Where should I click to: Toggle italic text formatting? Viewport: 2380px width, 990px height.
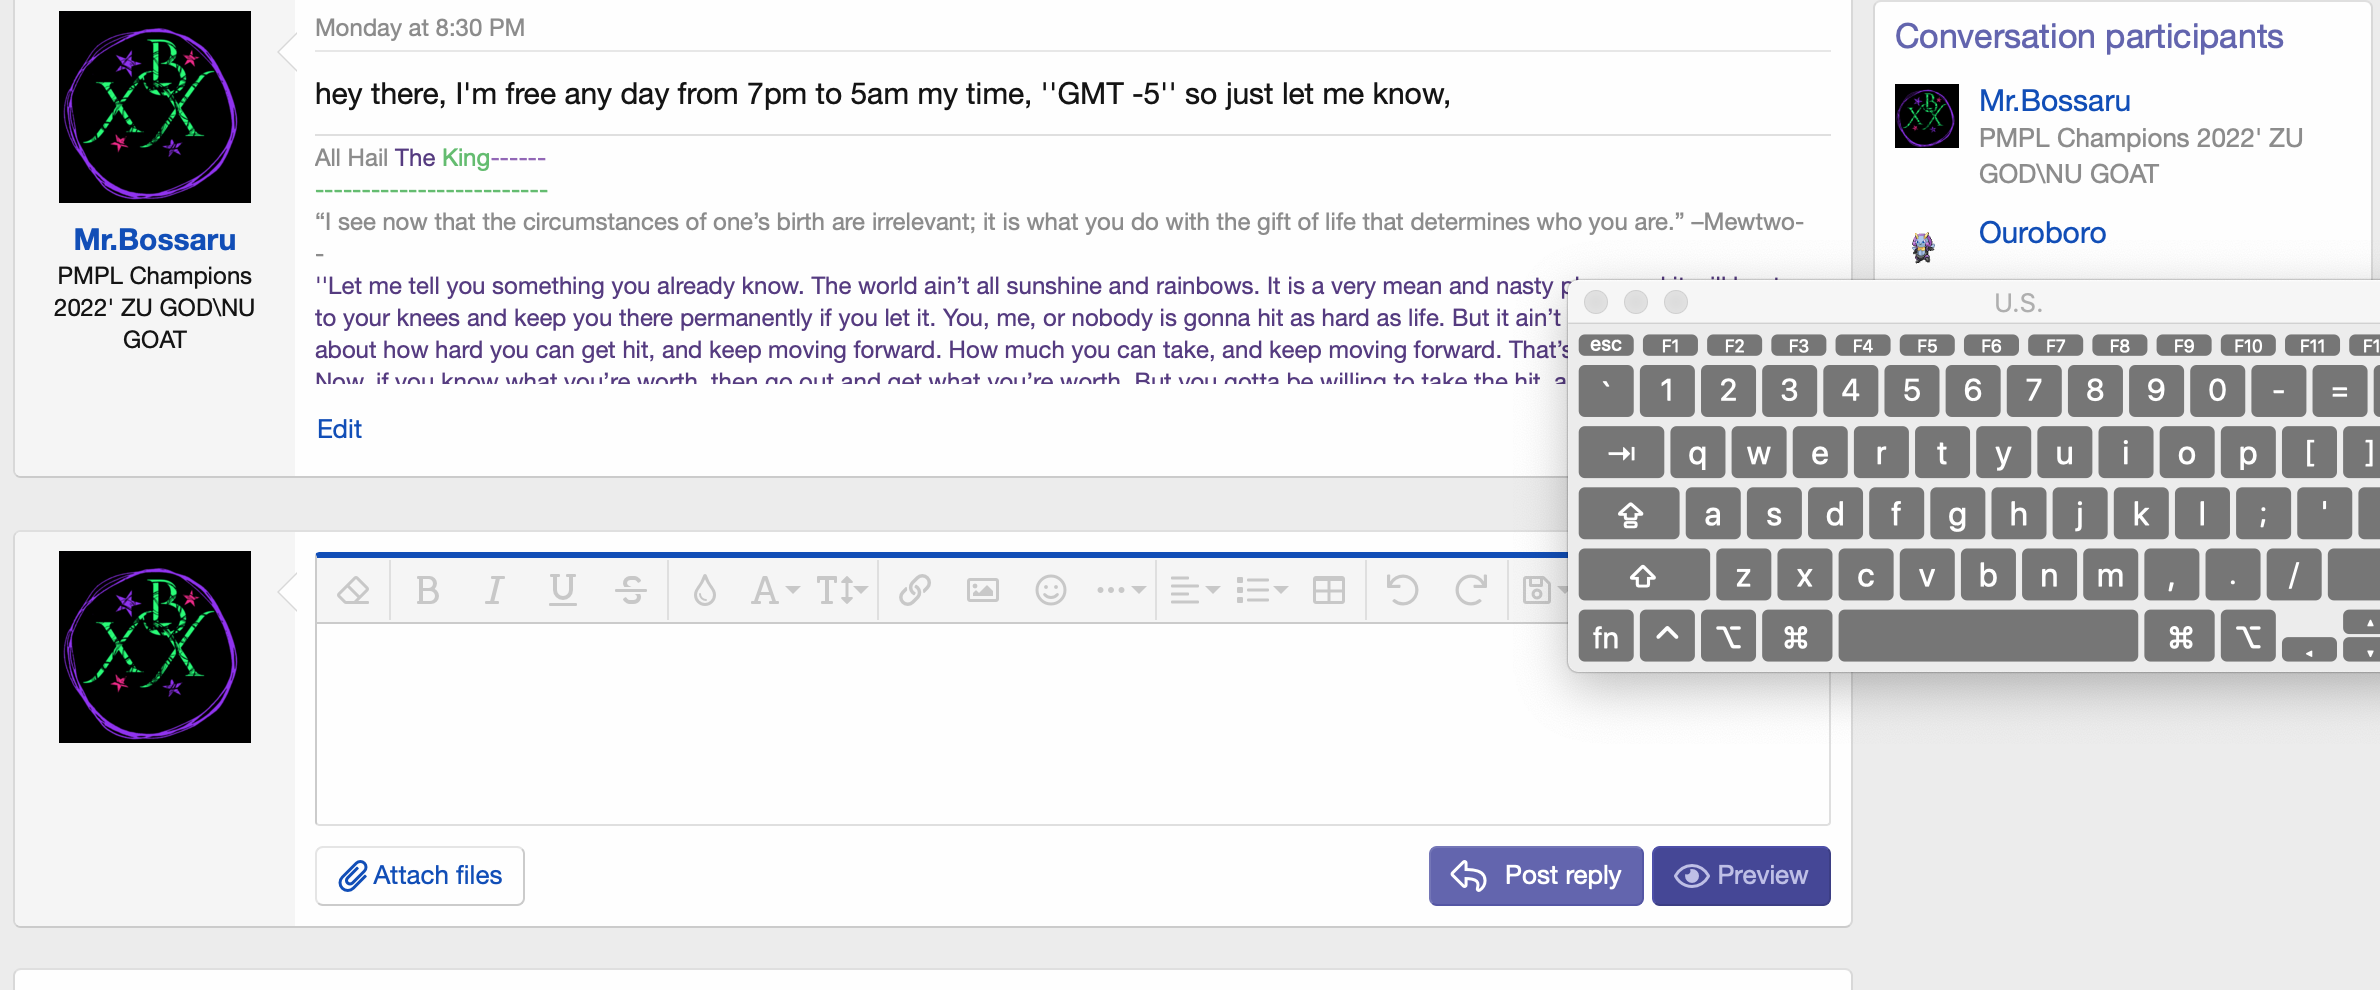(494, 590)
